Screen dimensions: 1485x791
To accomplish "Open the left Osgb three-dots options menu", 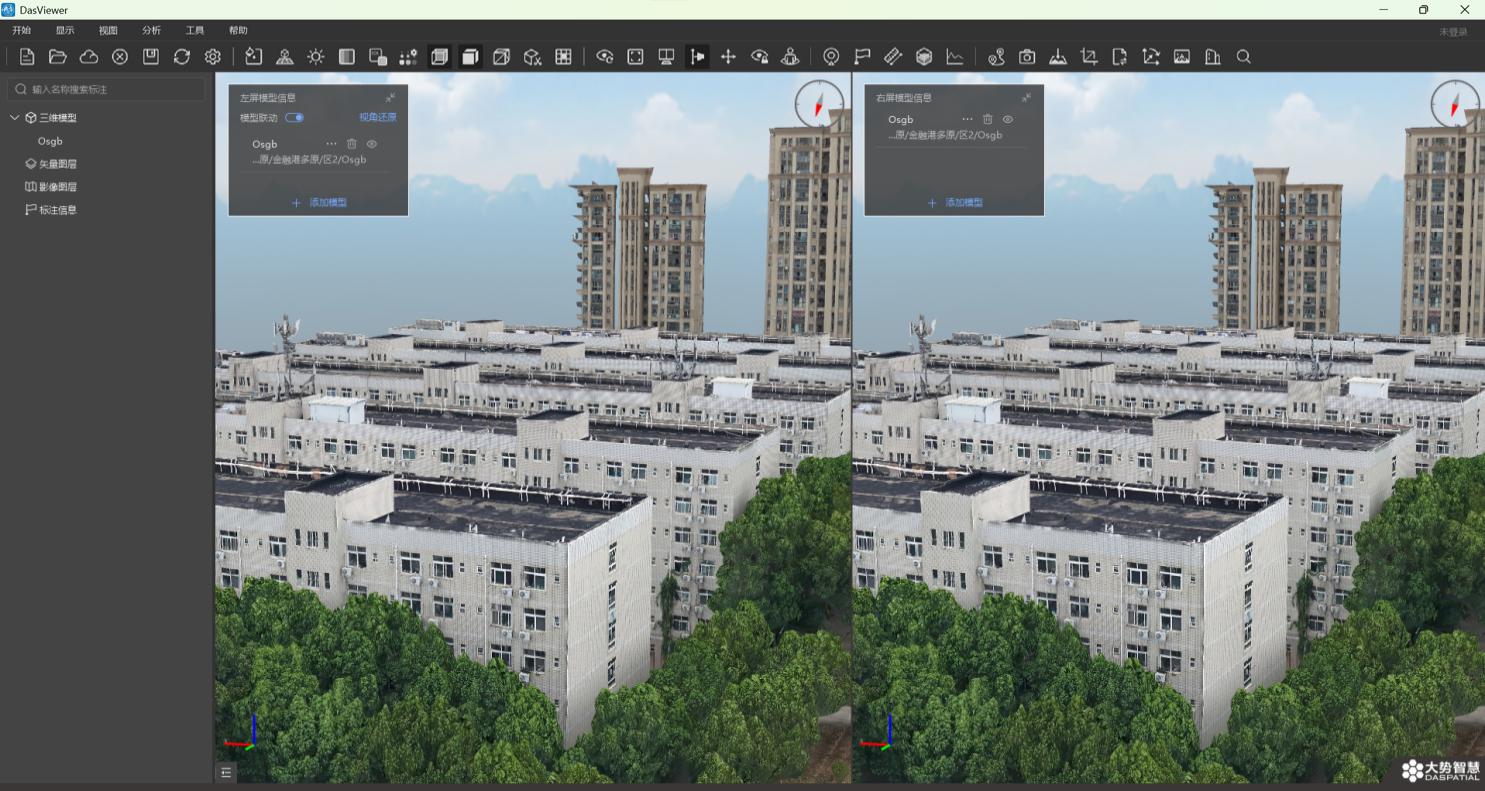I will pyautogui.click(x=332, y=144).
